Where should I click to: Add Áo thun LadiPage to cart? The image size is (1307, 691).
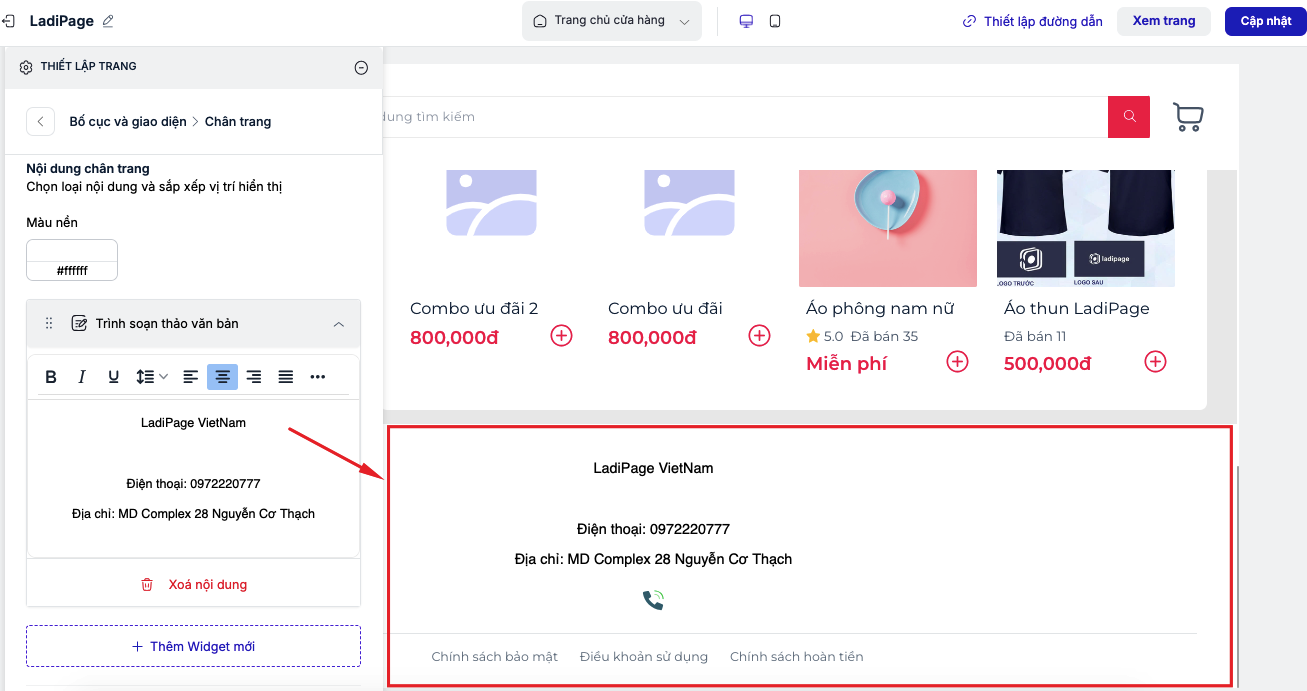[1156, 362]
